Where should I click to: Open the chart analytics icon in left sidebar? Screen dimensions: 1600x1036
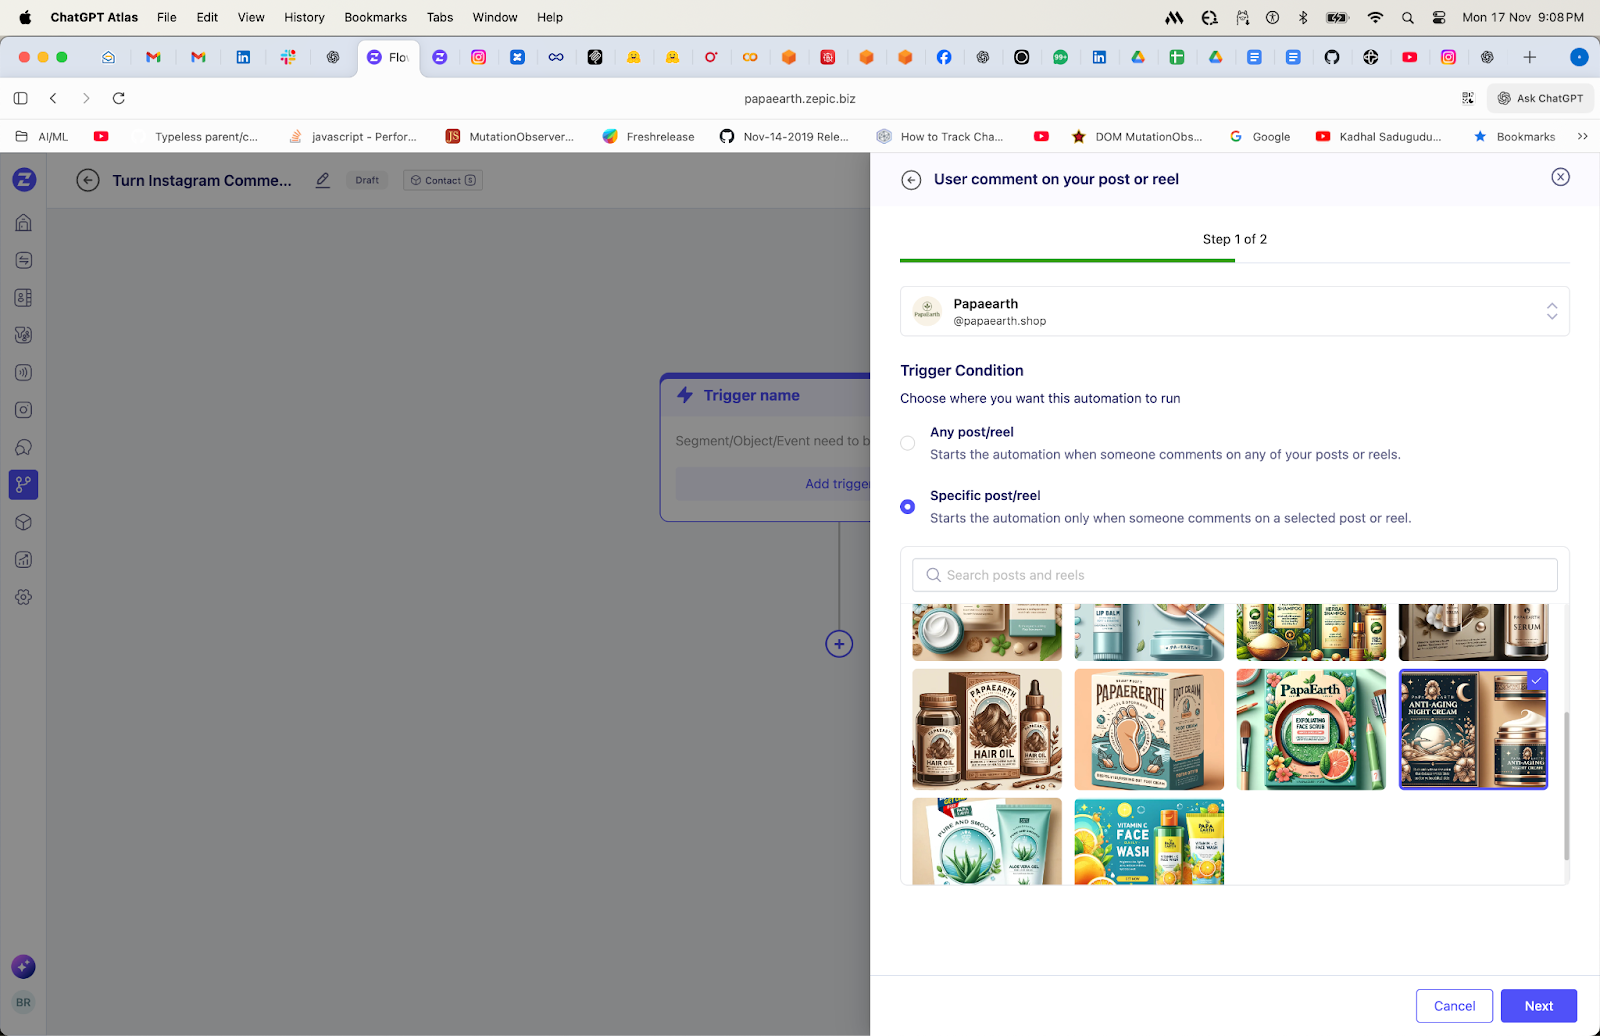click(x=24, y=560)
